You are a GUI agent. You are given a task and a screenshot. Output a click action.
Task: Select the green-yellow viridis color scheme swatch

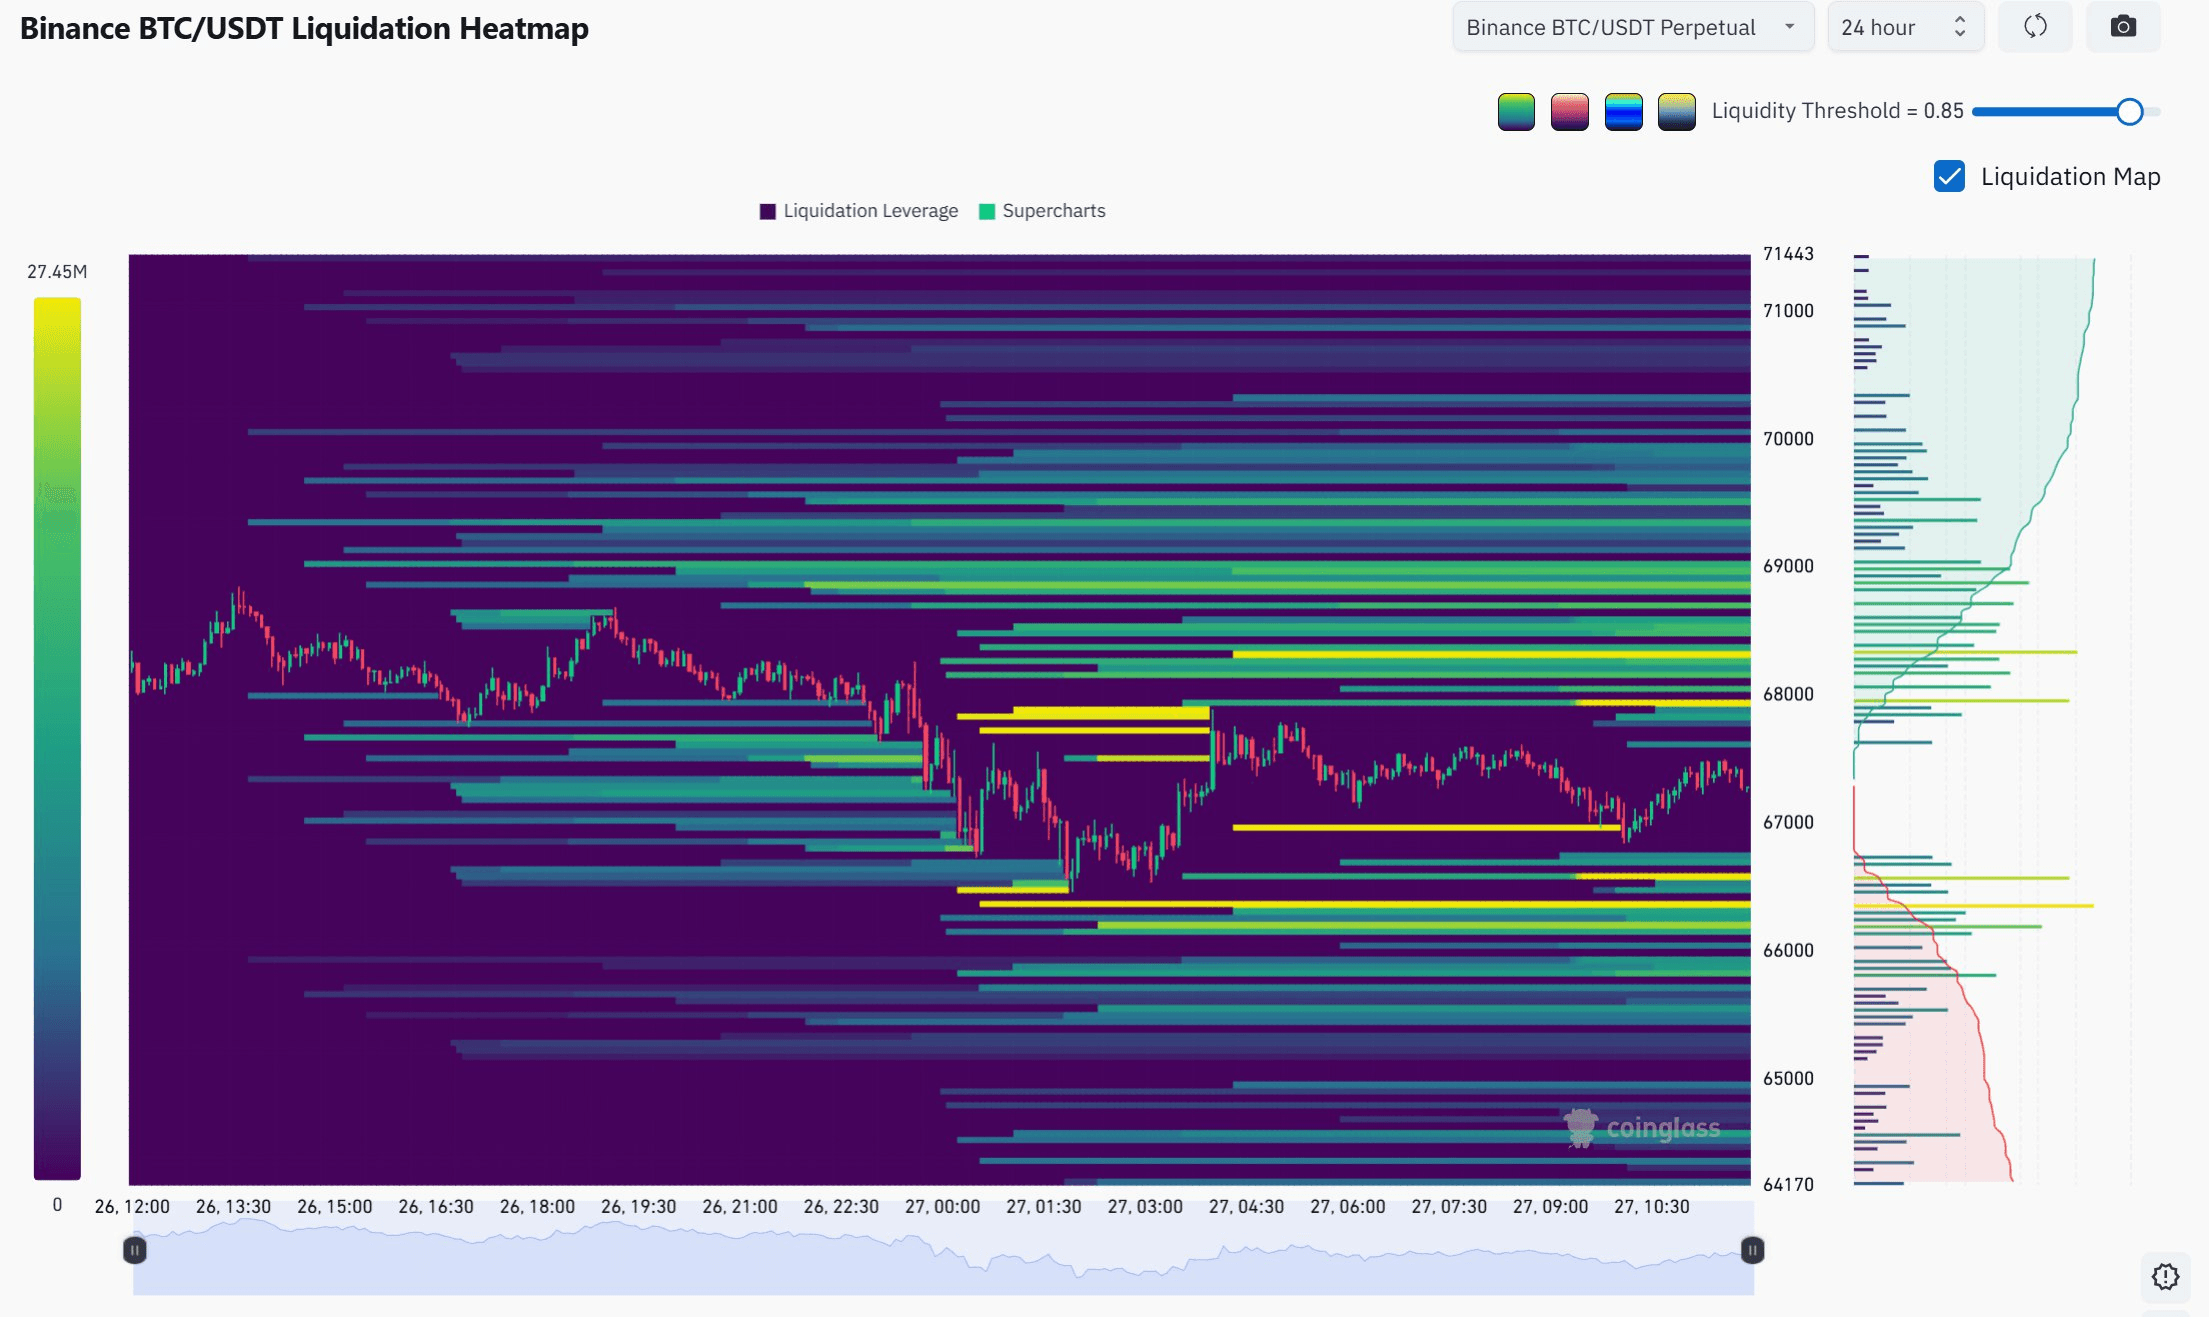tap(1516, 111)
